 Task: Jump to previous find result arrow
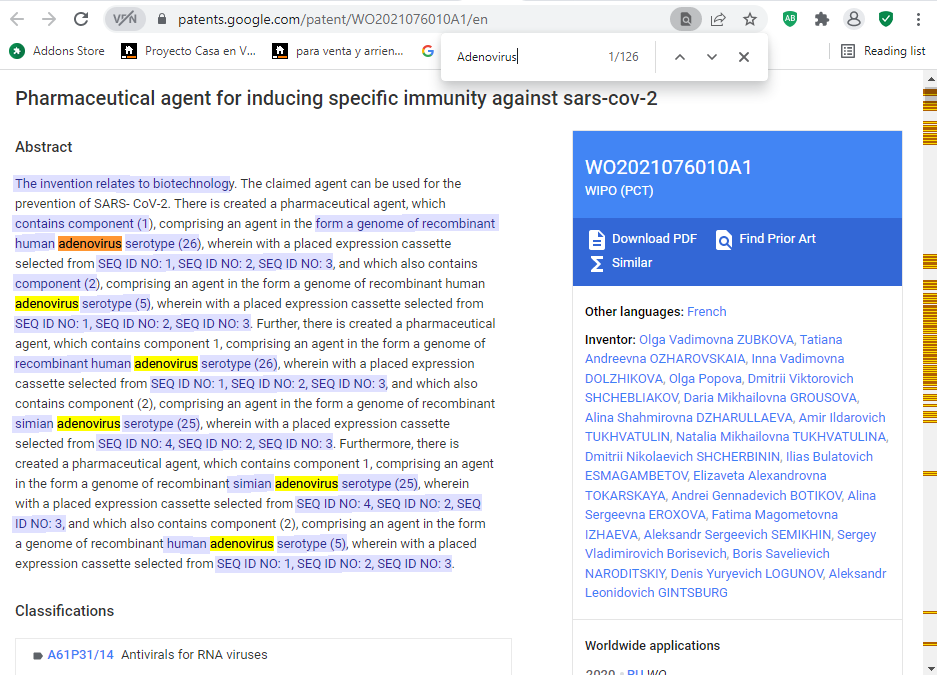coord(680,57)
